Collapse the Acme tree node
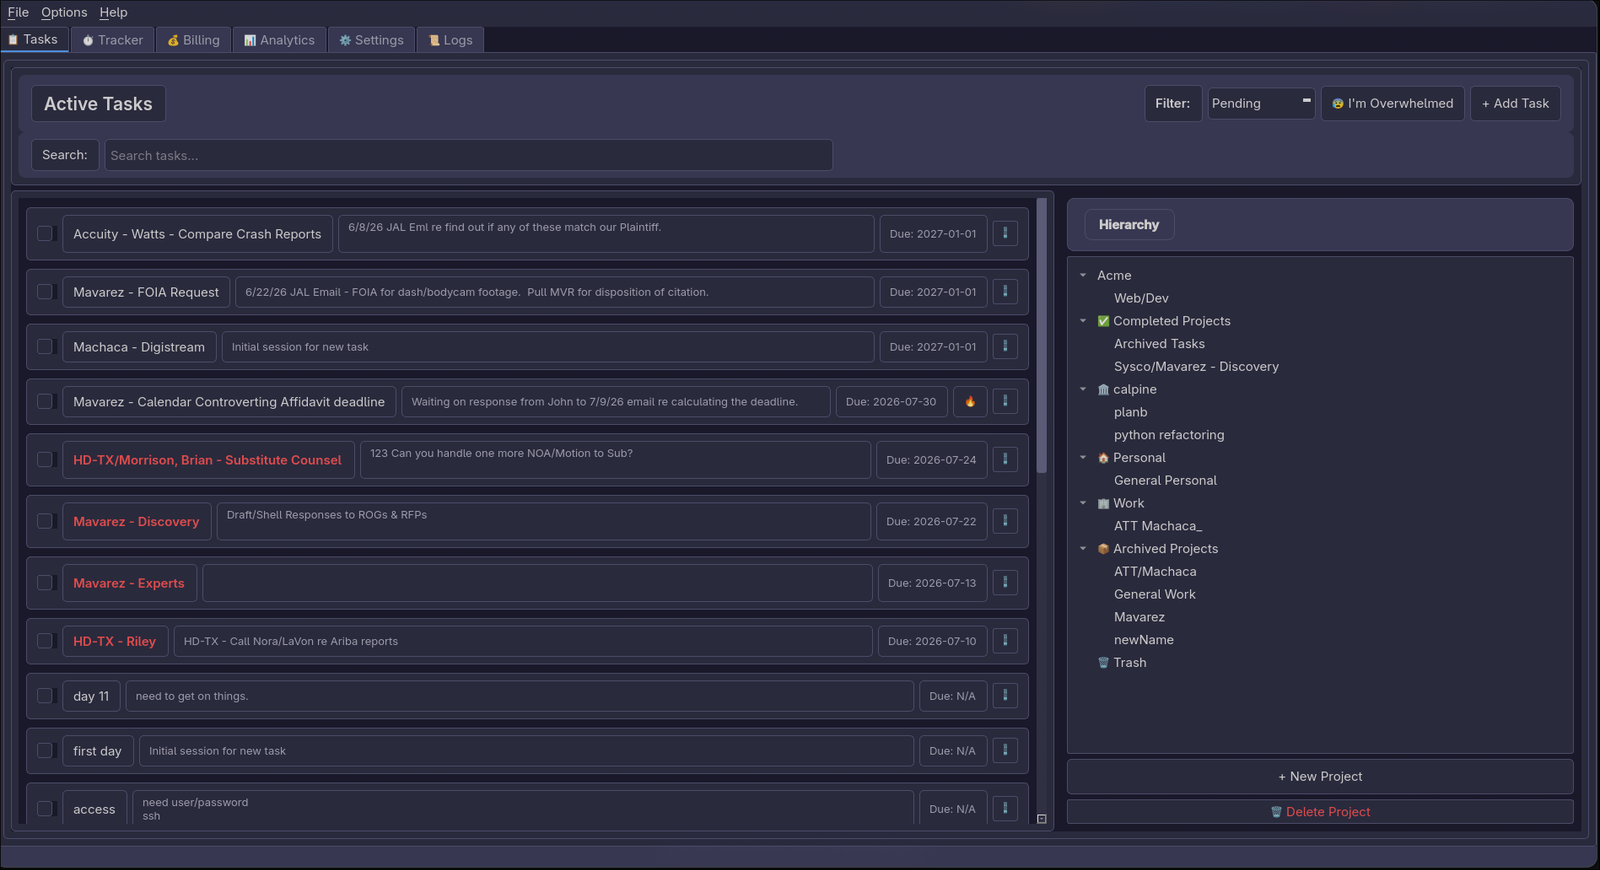Image resolution: width=1600 pixels, height=870 pixels. point(1083,275)
